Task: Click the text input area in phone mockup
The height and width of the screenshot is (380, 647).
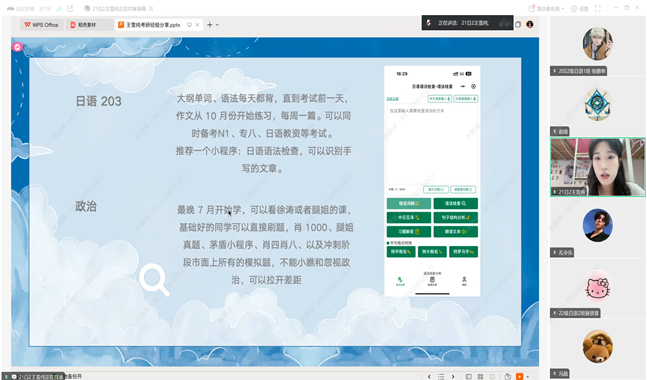Action: 432,144
